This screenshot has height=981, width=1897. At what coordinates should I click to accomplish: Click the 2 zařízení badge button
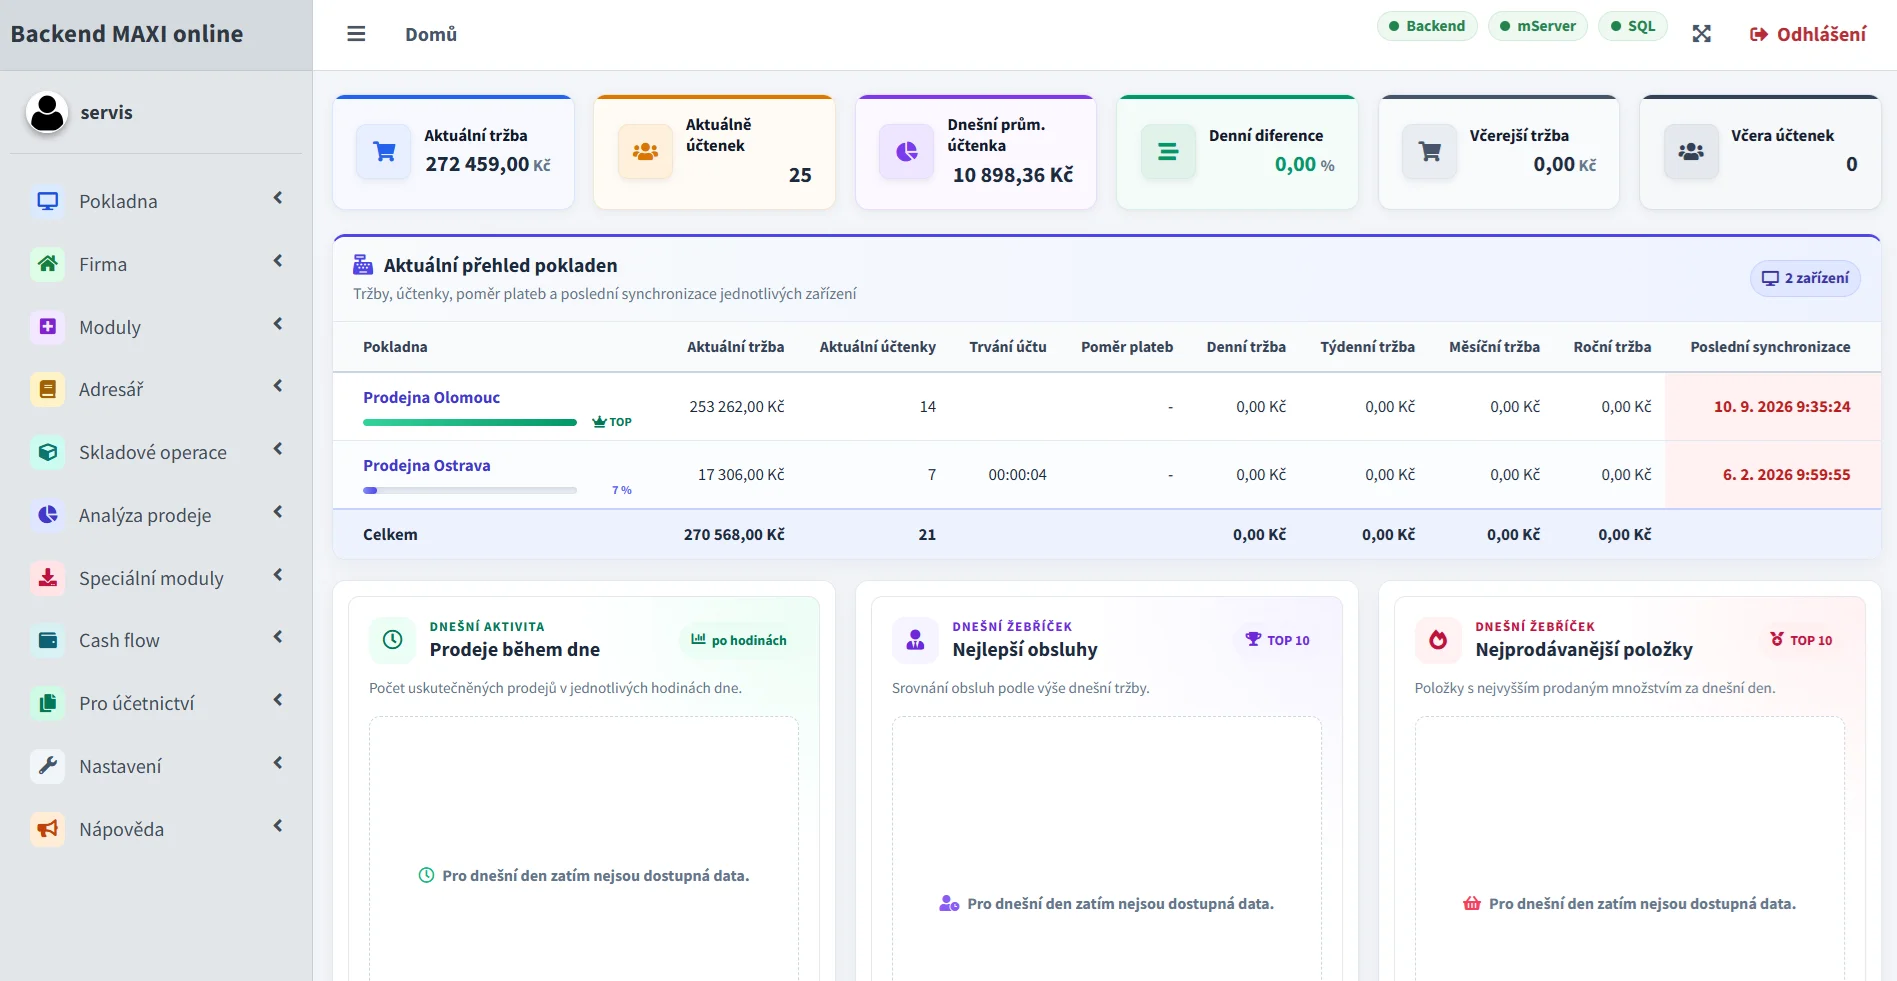click(1805, 278)
